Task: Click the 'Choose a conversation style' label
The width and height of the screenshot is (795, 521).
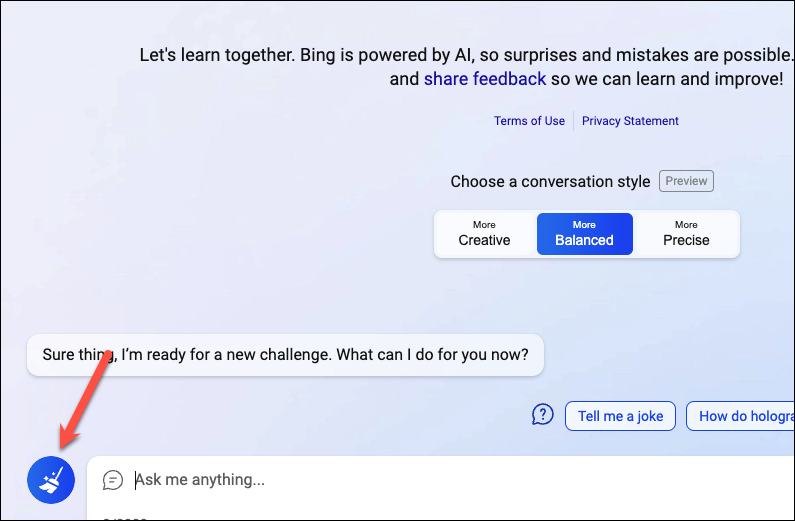Action: 550,181
